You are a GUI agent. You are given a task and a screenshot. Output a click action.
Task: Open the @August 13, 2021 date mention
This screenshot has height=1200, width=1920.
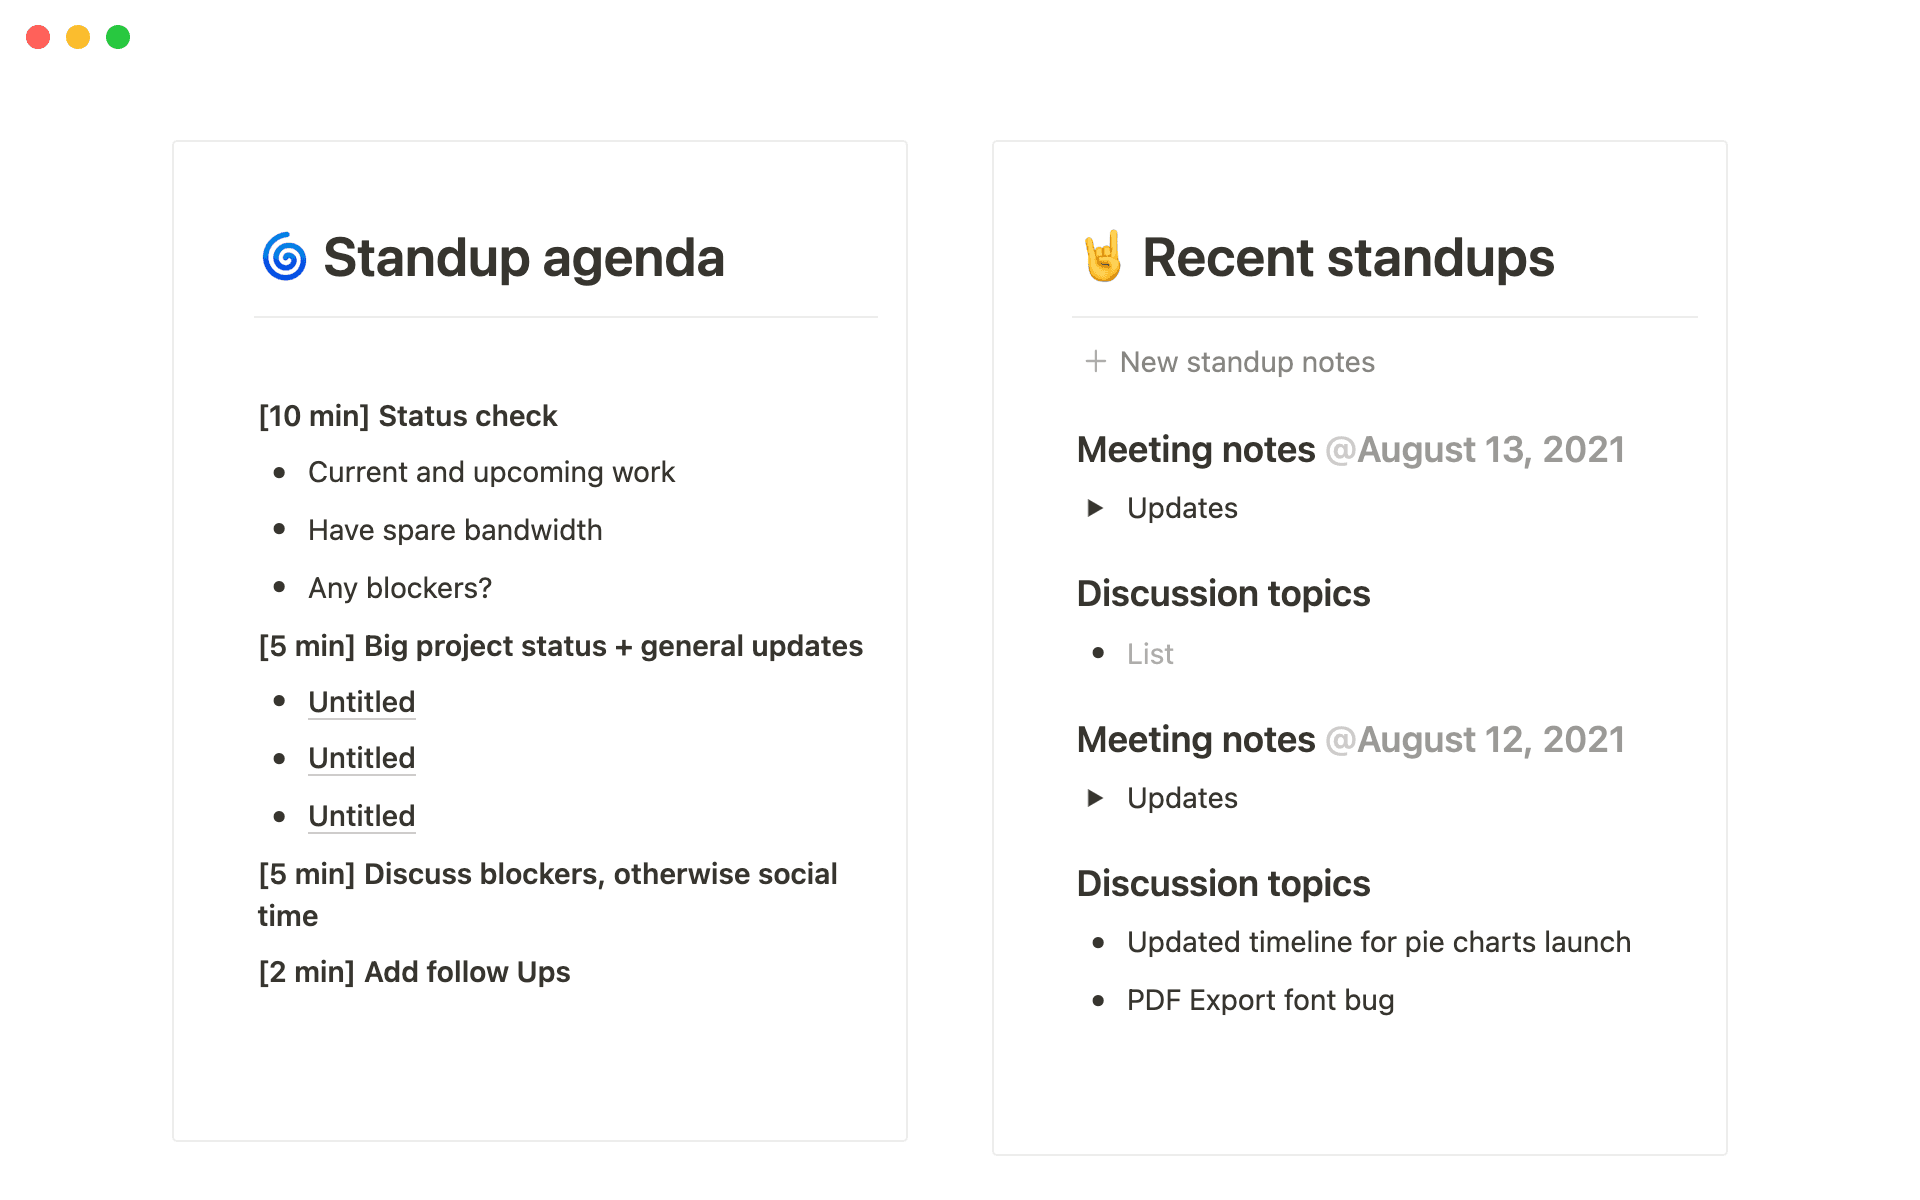1475,449
